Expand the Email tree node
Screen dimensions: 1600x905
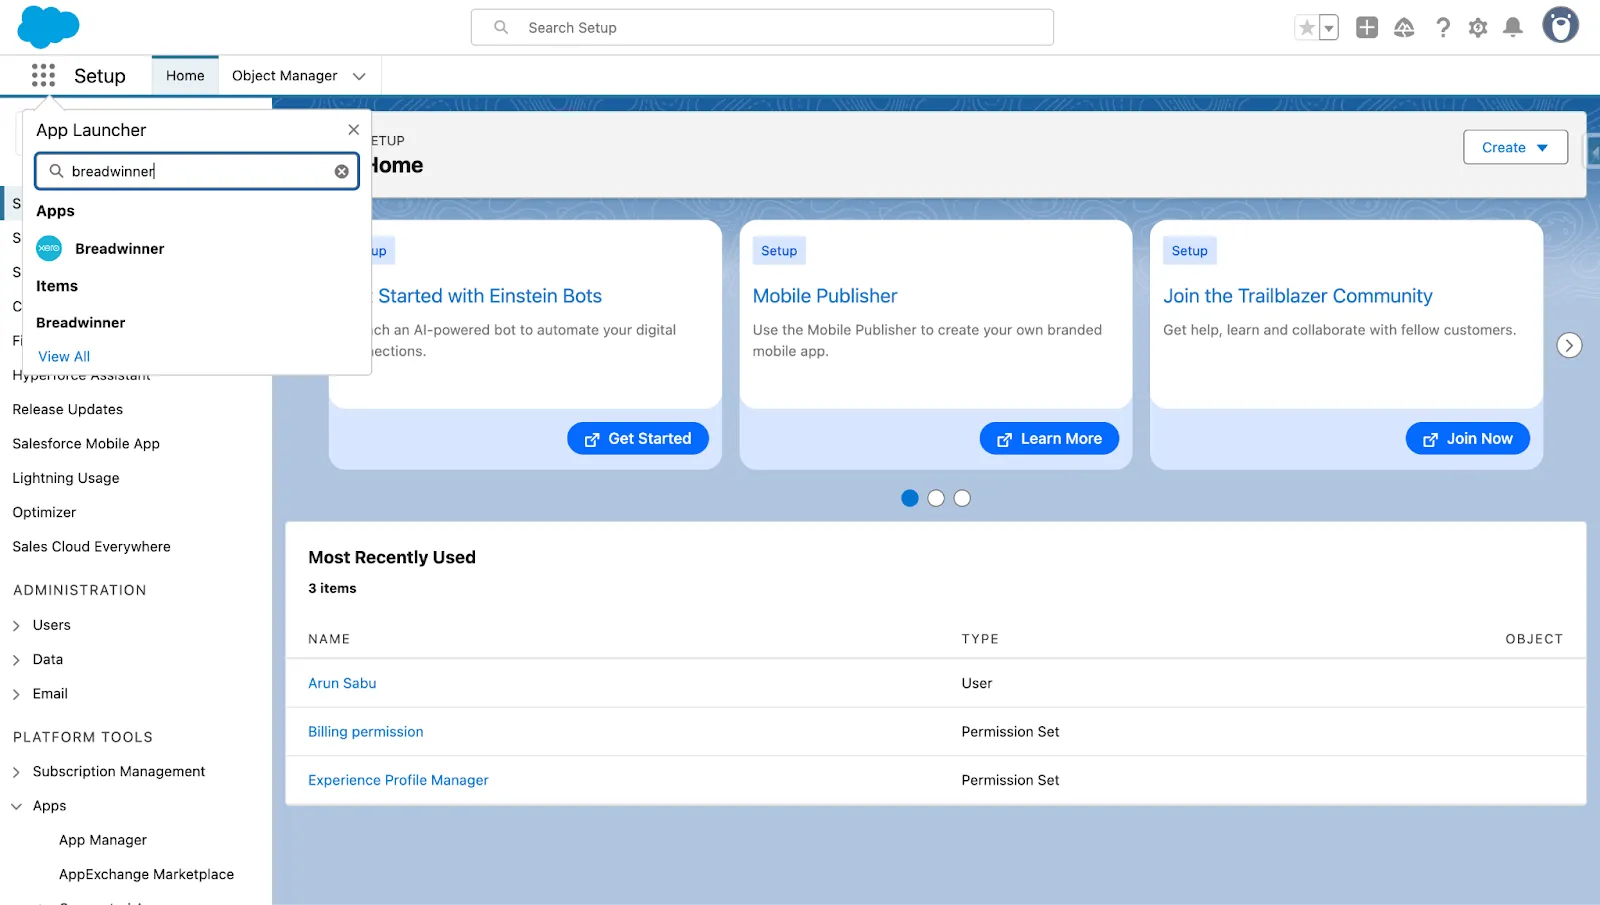pyautogui.click(x=16, y=694)
